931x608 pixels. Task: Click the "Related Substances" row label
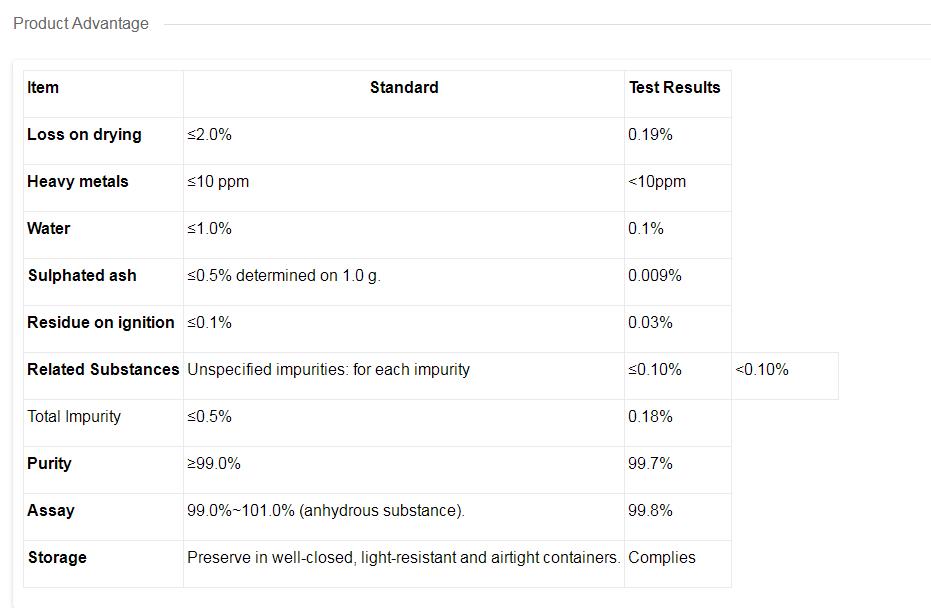click(103, 369)
